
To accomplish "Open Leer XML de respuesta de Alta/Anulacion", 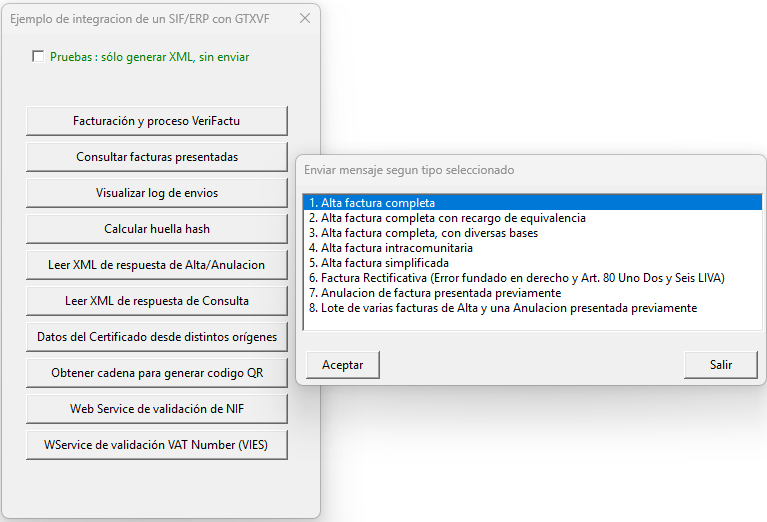I will pyautogui.click(x=156, y=265).
